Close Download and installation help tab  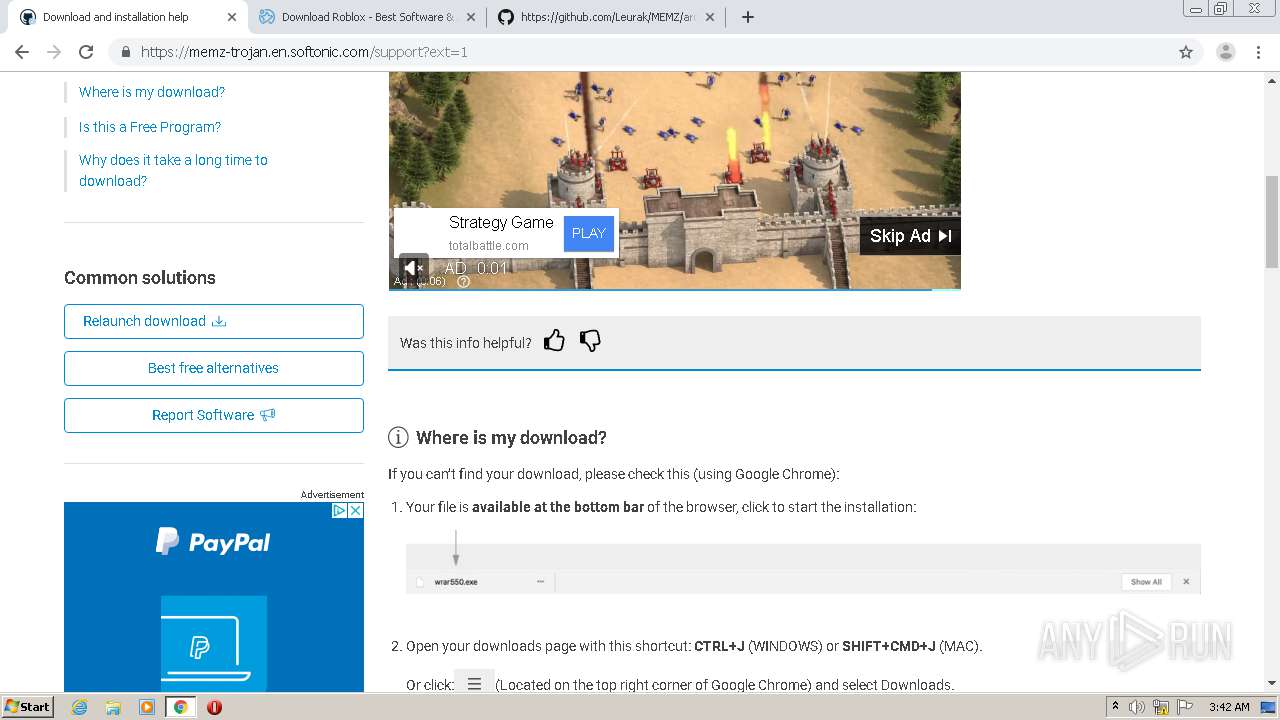pos(231,17)
